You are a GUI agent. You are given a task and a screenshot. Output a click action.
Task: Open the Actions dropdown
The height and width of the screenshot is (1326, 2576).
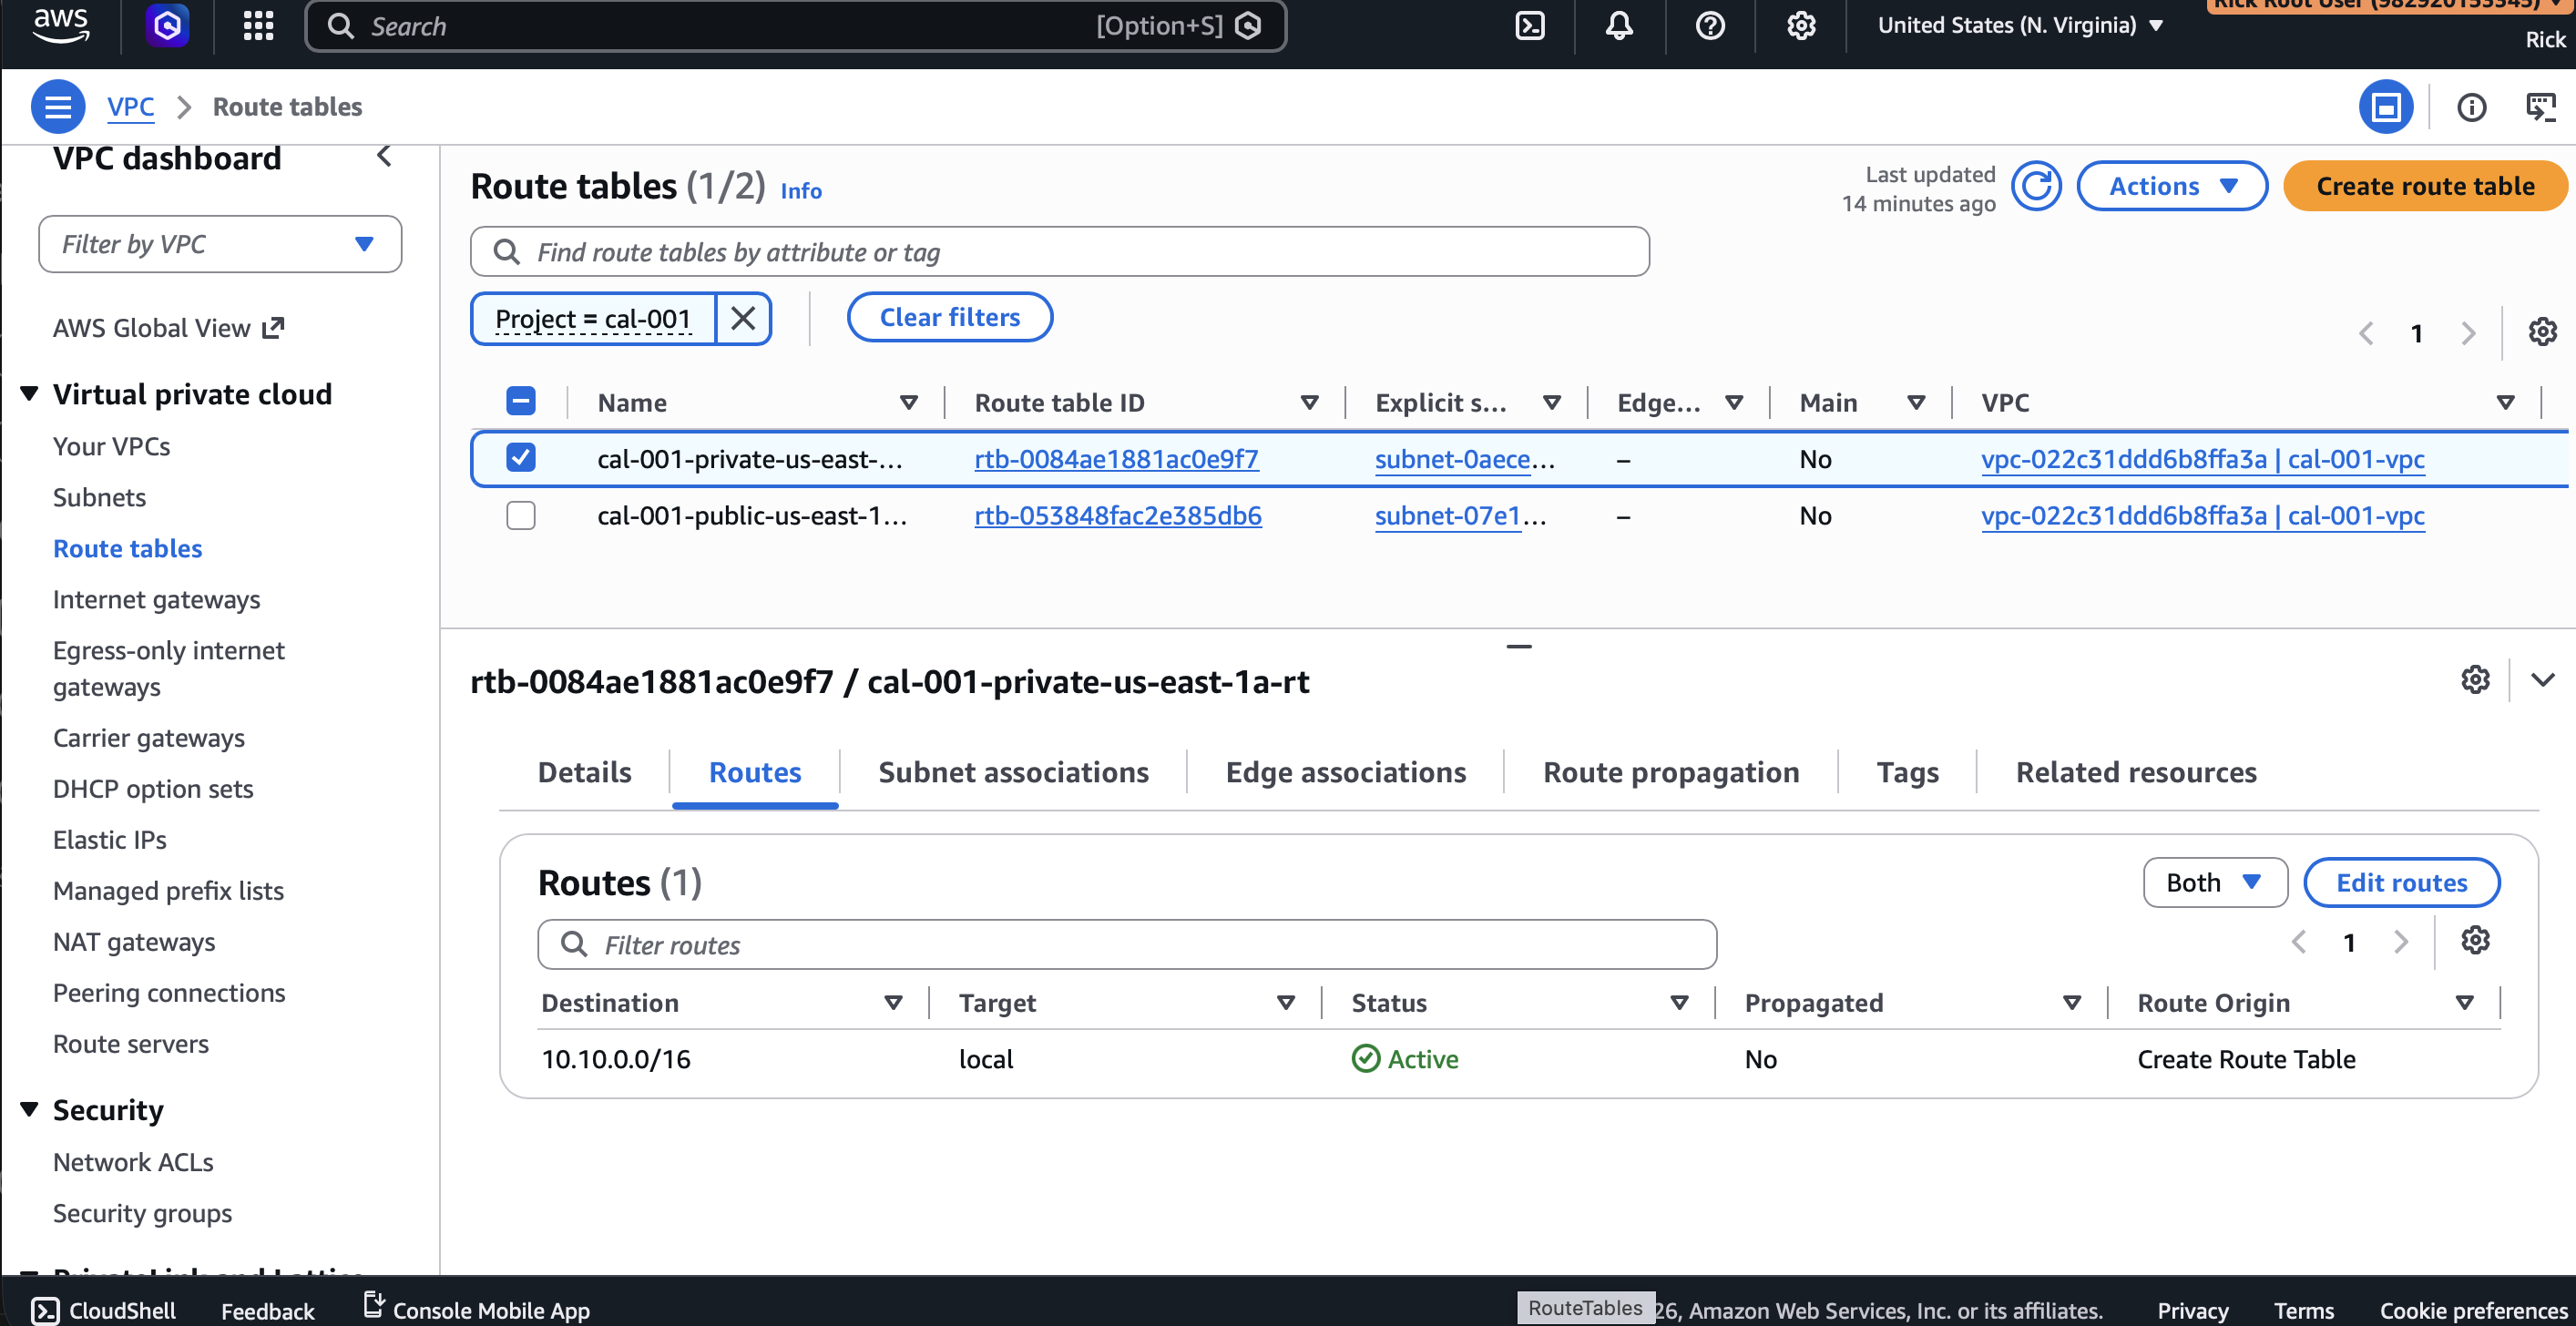2172,186
